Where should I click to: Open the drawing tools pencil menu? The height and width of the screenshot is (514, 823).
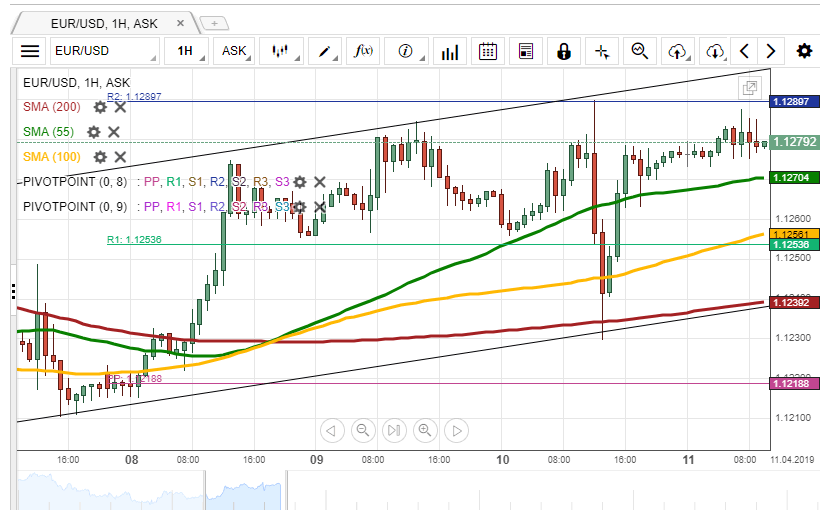tap(325, 51)
